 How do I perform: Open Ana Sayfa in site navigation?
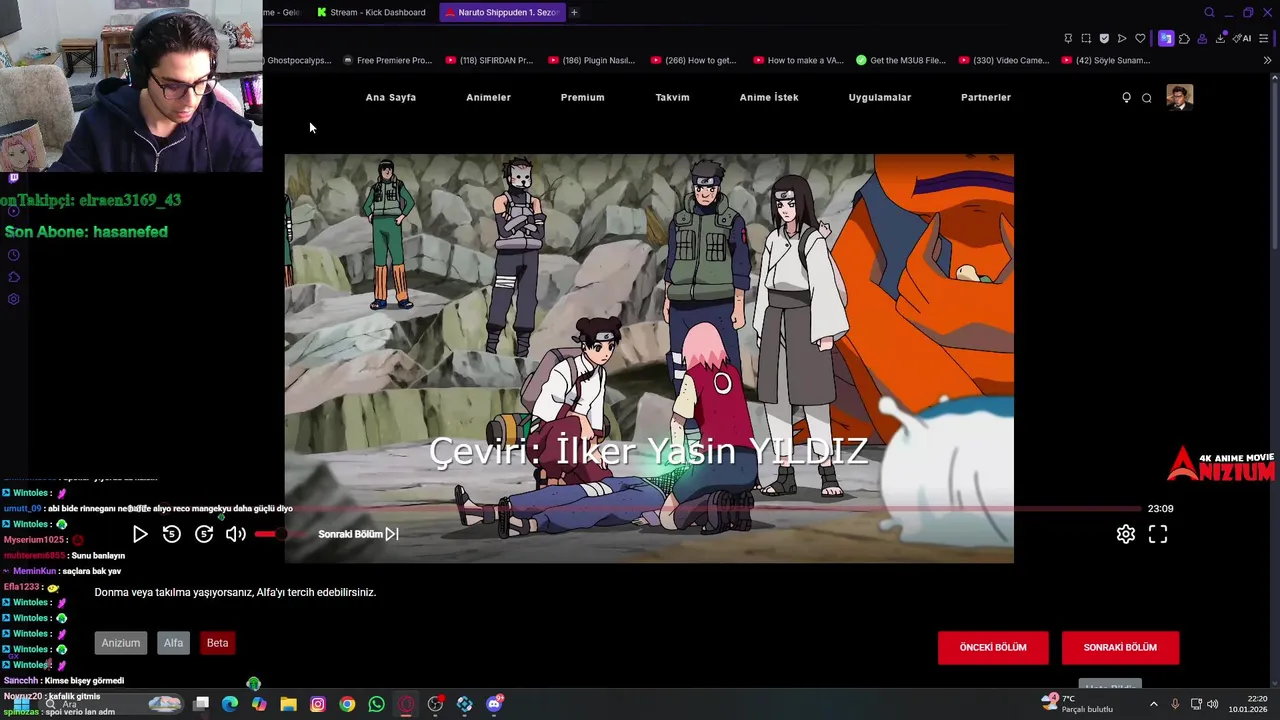tap(391, 97)
